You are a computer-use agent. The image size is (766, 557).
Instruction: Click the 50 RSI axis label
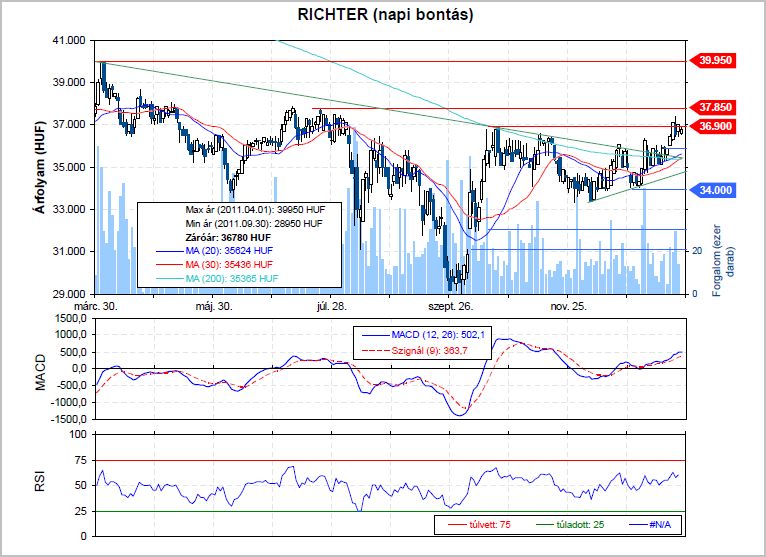tap(81, 486)
